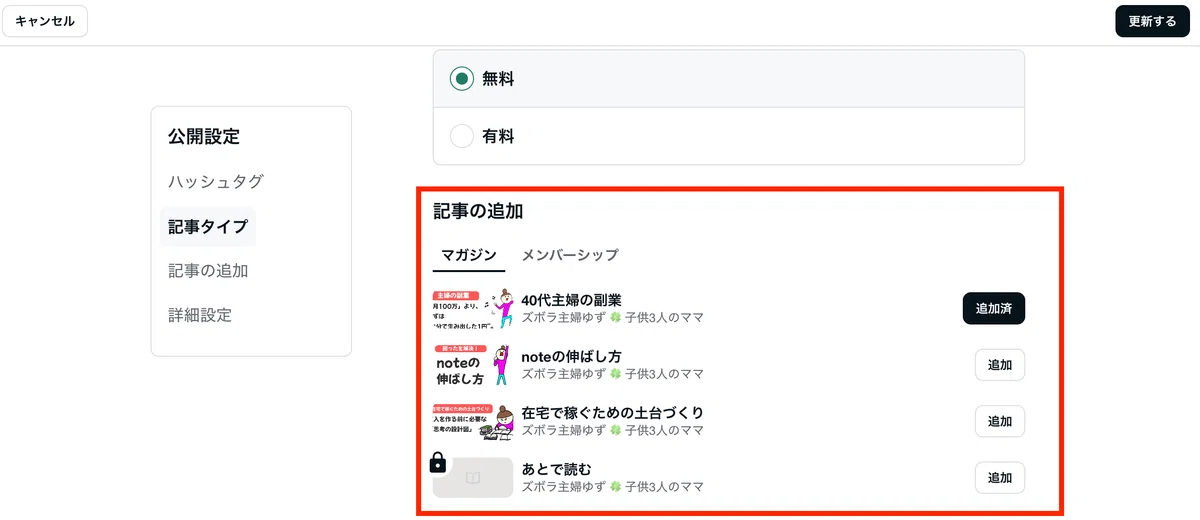Add article to noteの伸ばし方 magazine
The height and width of the screenshot is (520, 1200).
[1000, 365]
